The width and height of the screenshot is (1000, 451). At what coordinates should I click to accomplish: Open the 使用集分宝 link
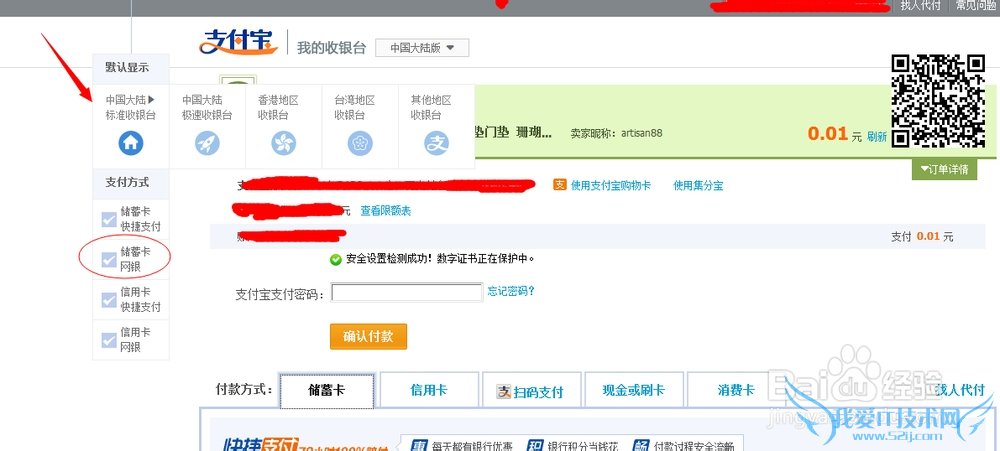pos(698,186)
